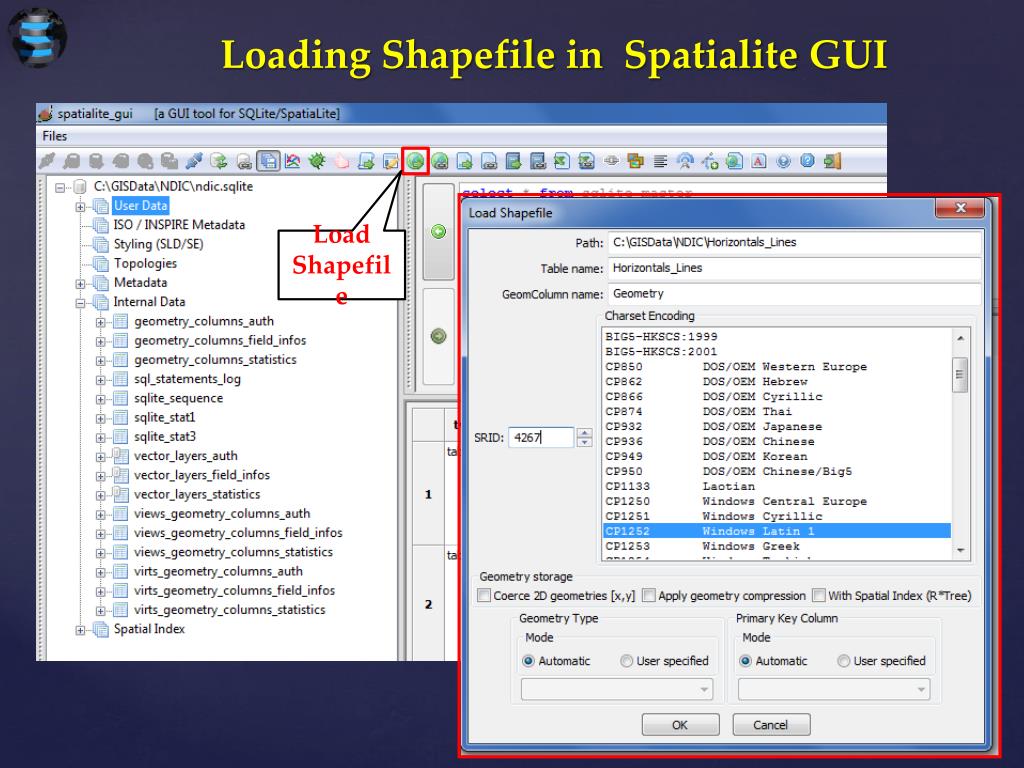Close the Load Shapefile dialog
Image resolution: width=1024 pixels, height=768 pixels.
coord(960,208)
